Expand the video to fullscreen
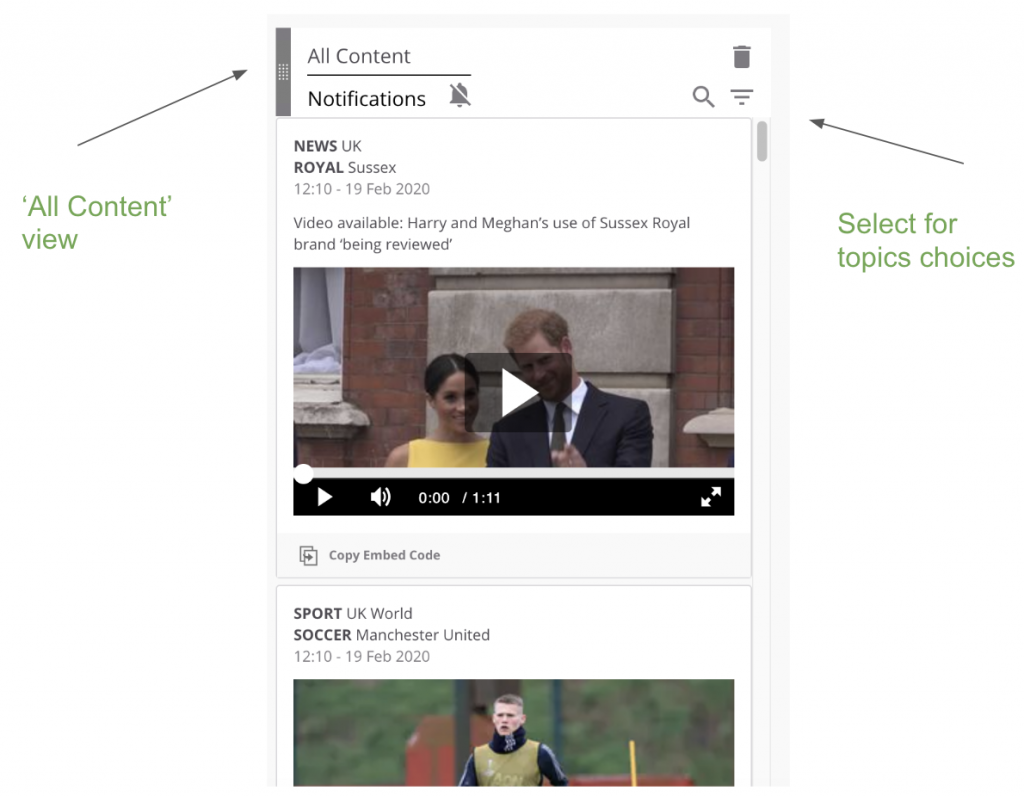 click(710, 497)
